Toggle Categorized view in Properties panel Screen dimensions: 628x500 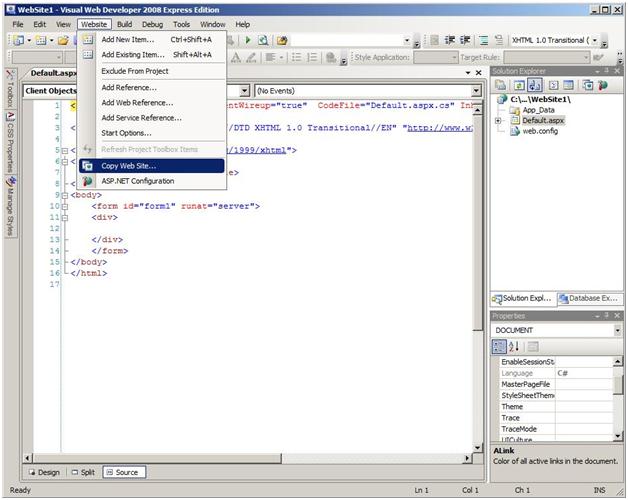pyautogui.click(x=500, y=346)
